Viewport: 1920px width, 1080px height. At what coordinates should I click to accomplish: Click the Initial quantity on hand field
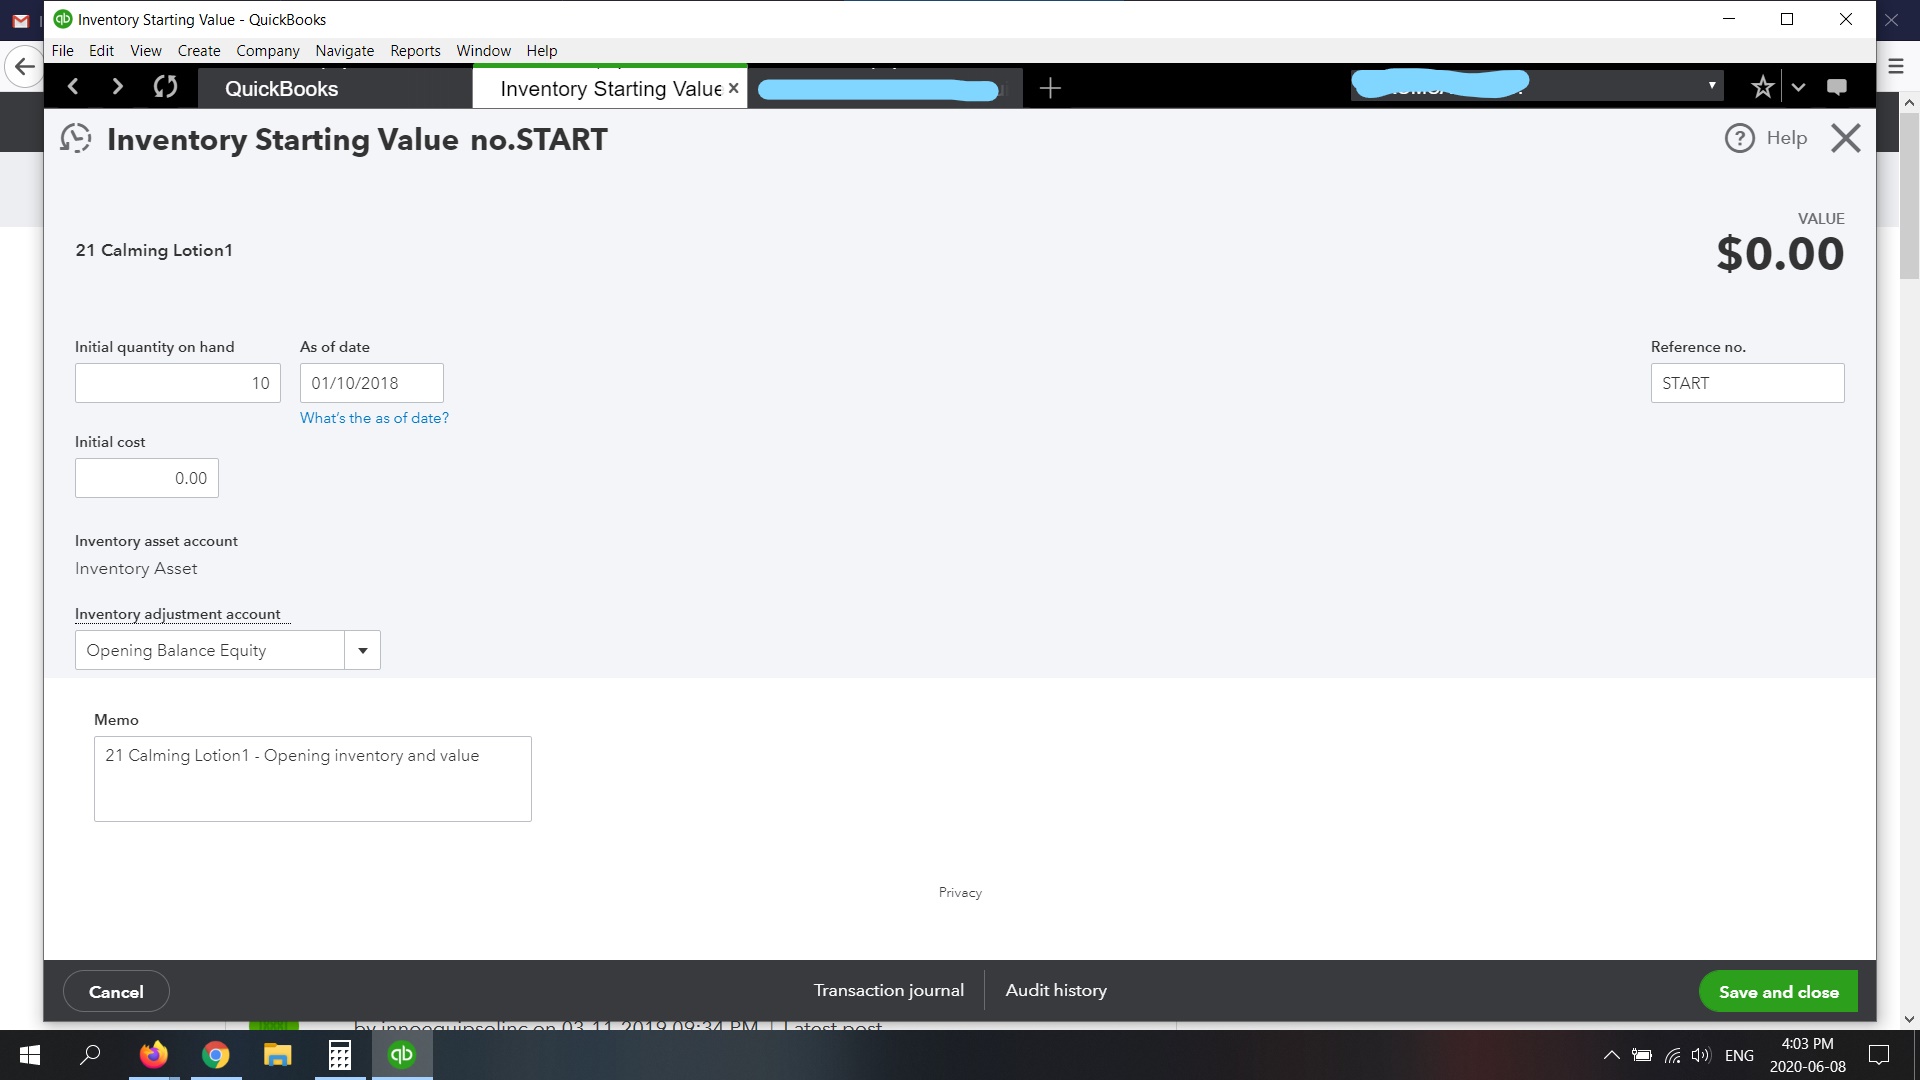(178, 383)
